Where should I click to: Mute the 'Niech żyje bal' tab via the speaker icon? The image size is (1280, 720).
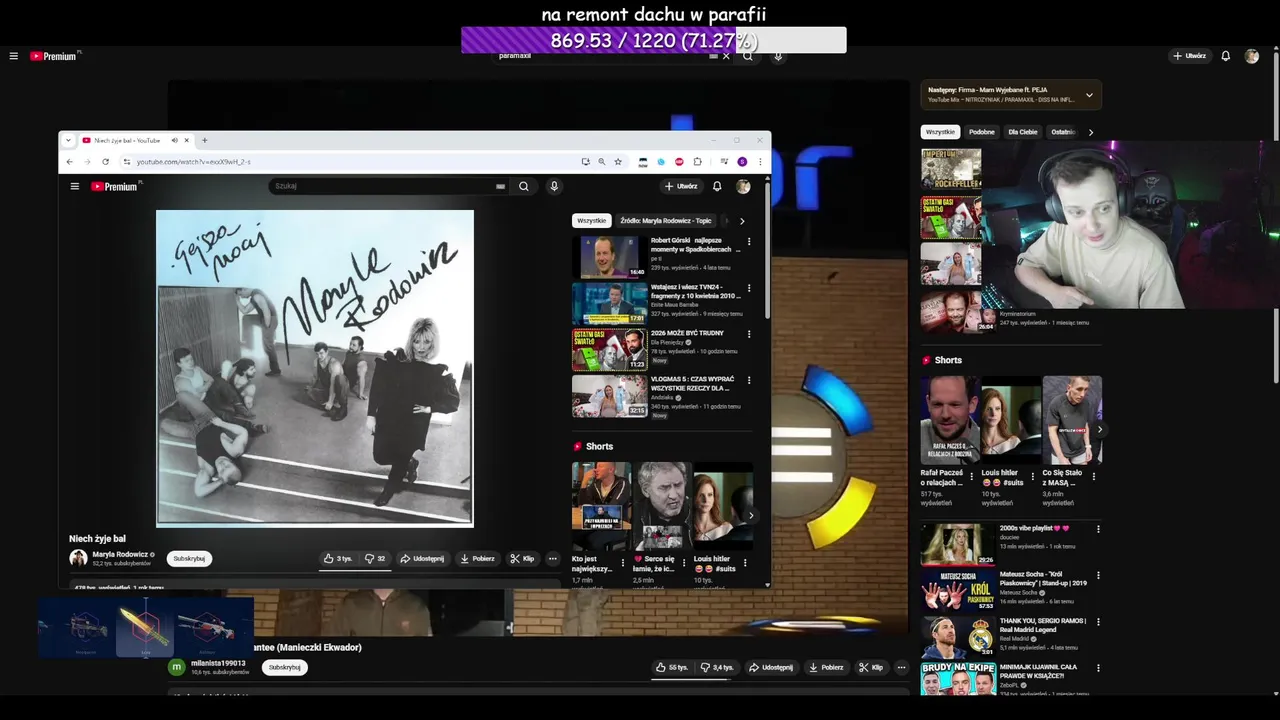pyautogui.click(x=174, y=140)
